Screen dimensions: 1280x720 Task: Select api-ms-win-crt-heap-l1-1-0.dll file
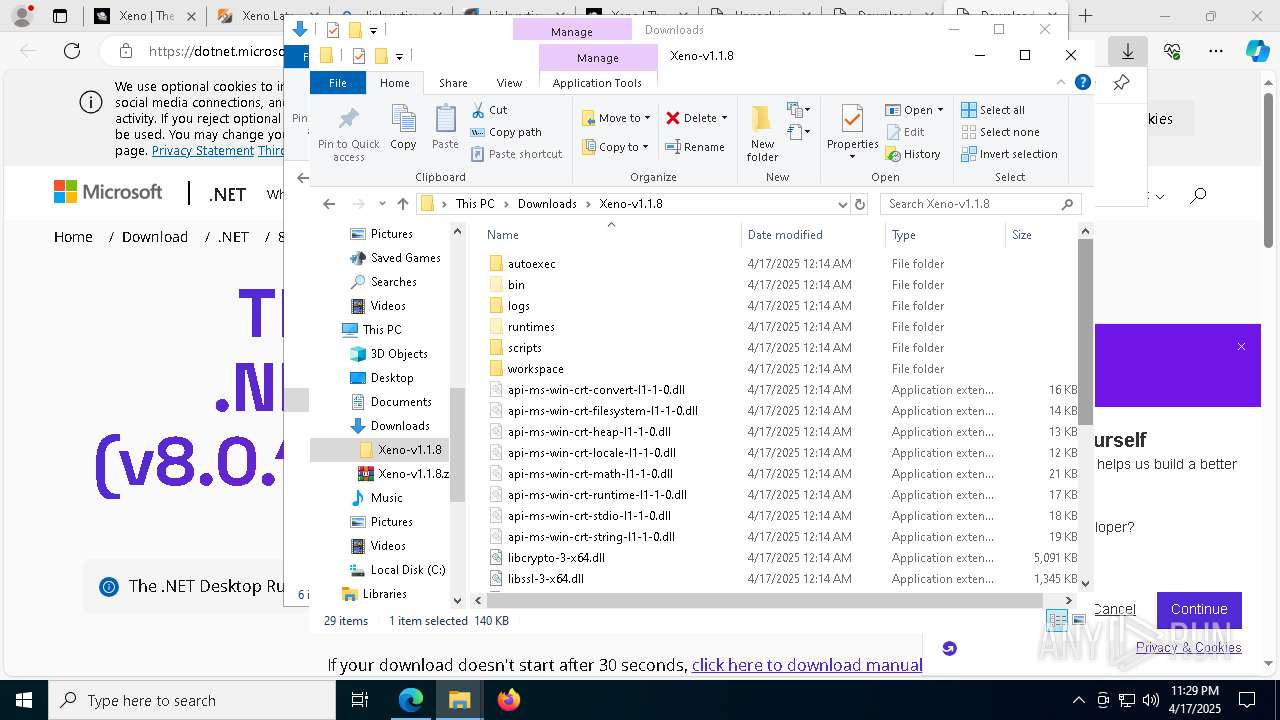(589, 432)
